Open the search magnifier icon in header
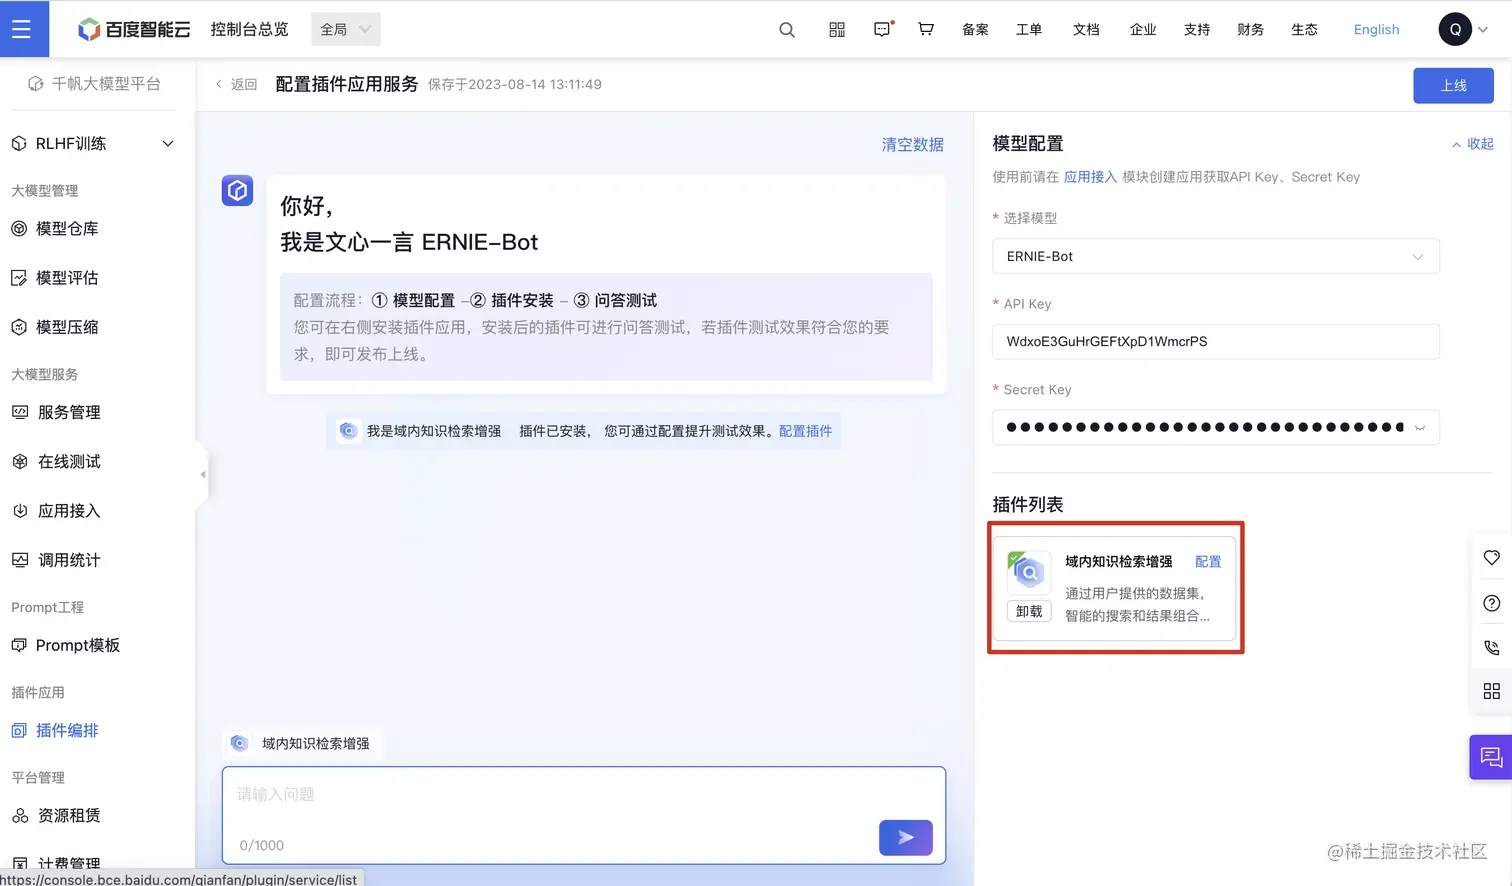 787,30
